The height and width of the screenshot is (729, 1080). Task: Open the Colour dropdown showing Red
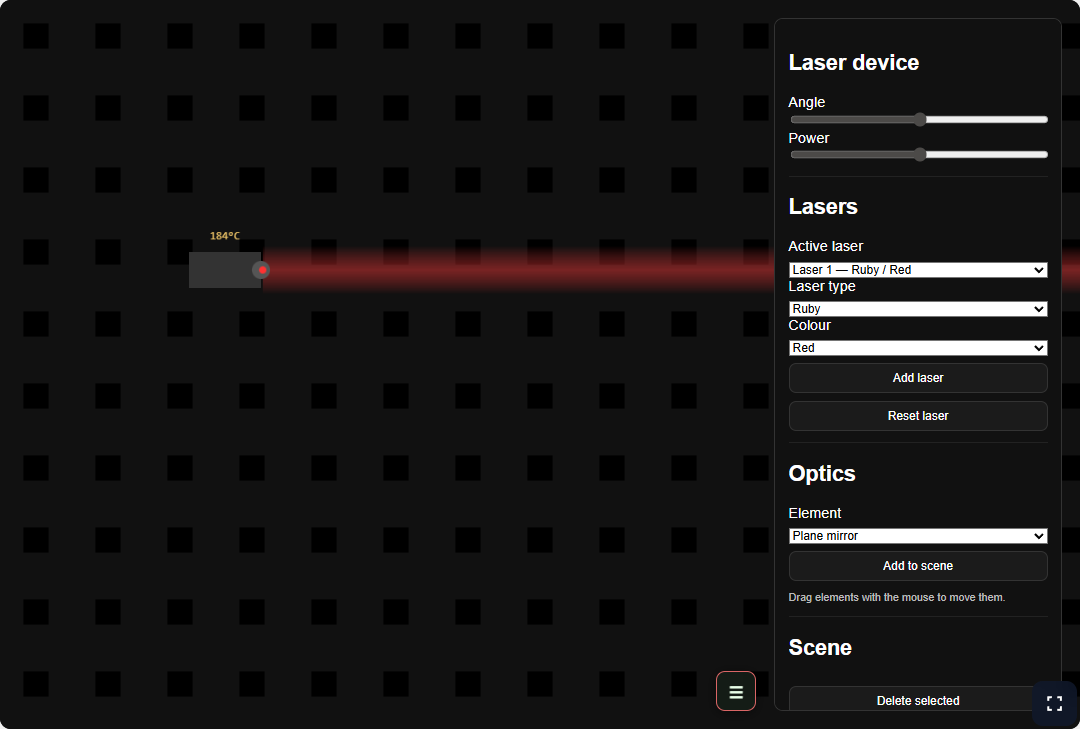point(918,348)
